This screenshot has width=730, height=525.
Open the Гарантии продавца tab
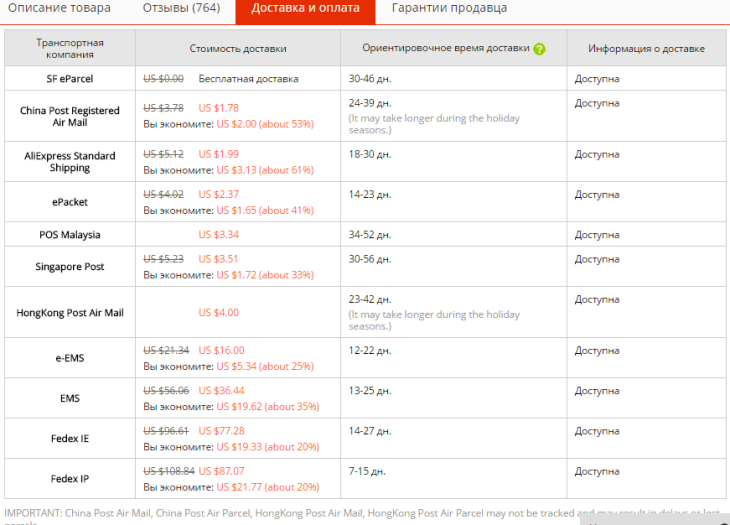click(x=449, y=8)
